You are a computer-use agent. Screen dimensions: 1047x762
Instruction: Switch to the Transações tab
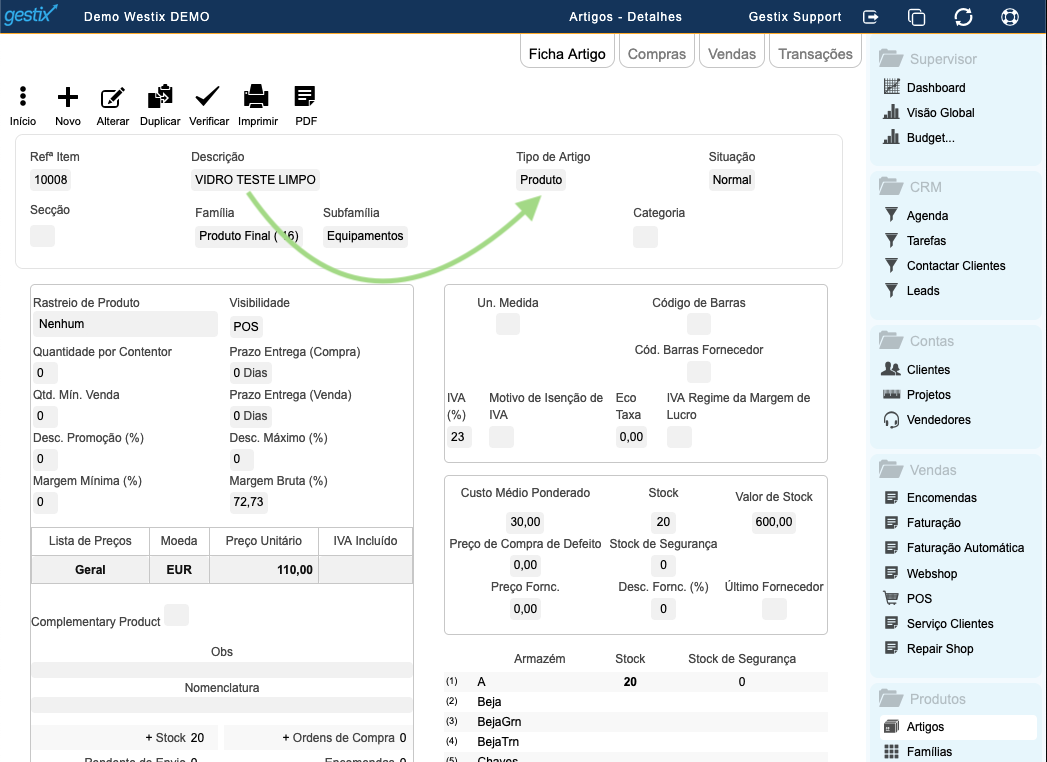pos(815,54)
